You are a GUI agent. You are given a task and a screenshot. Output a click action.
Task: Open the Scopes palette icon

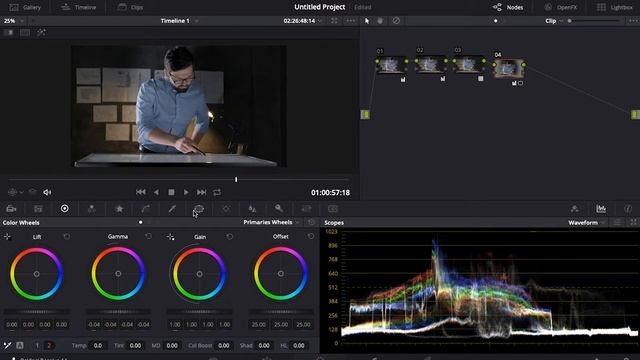tap(601, 209)
